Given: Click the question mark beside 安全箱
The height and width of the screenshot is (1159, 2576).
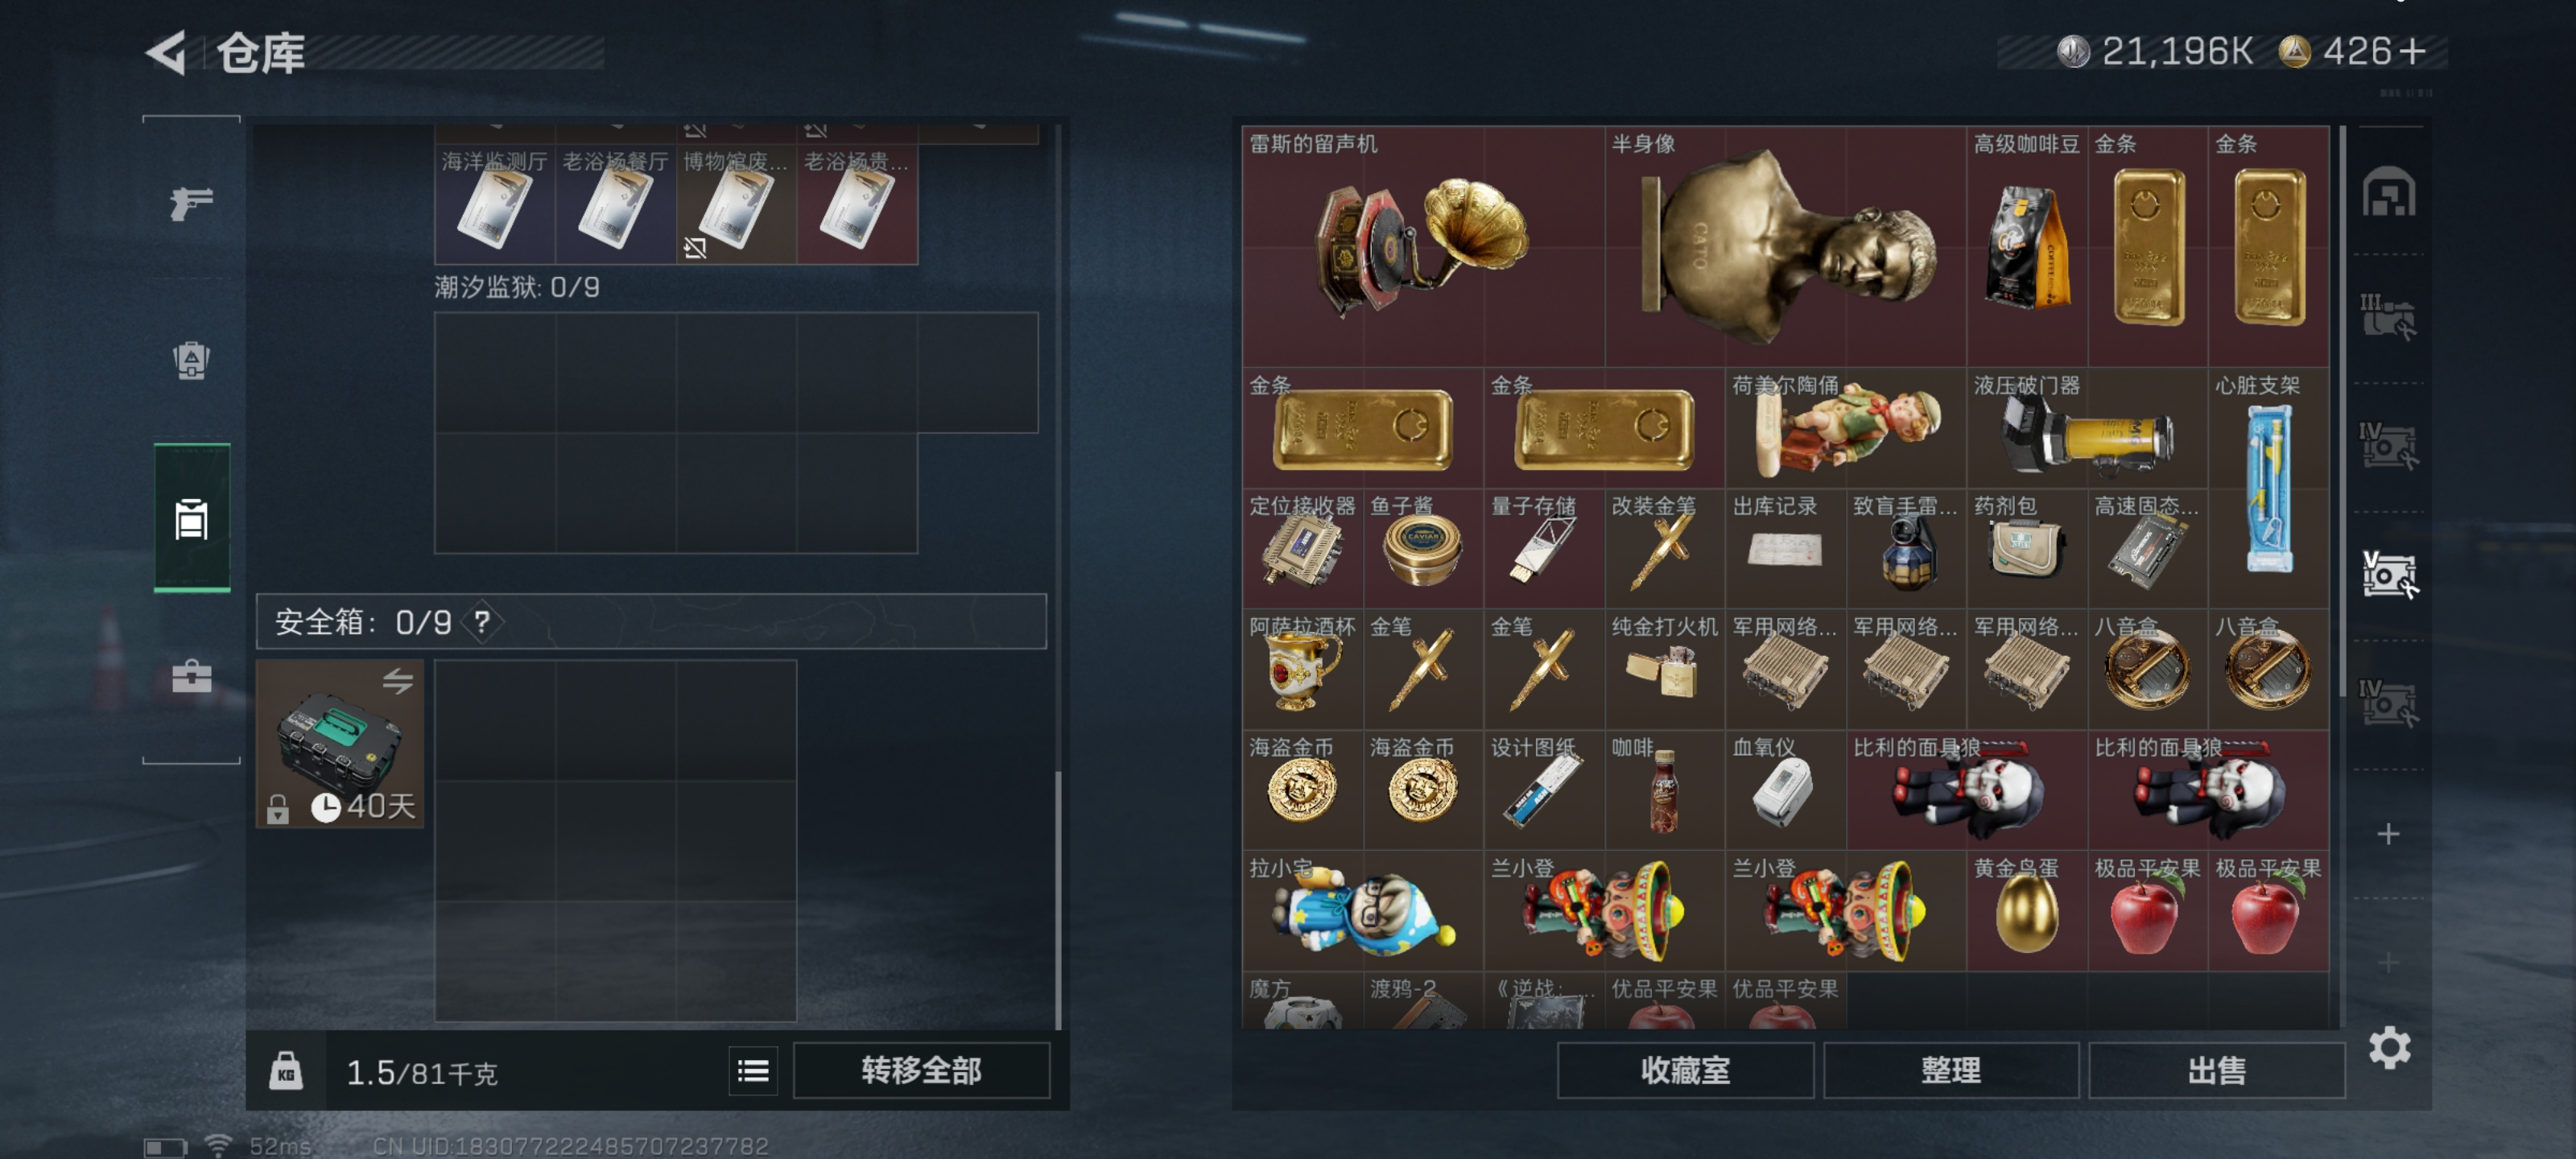Looking at the screenshot, I should [x=482, y=622].
